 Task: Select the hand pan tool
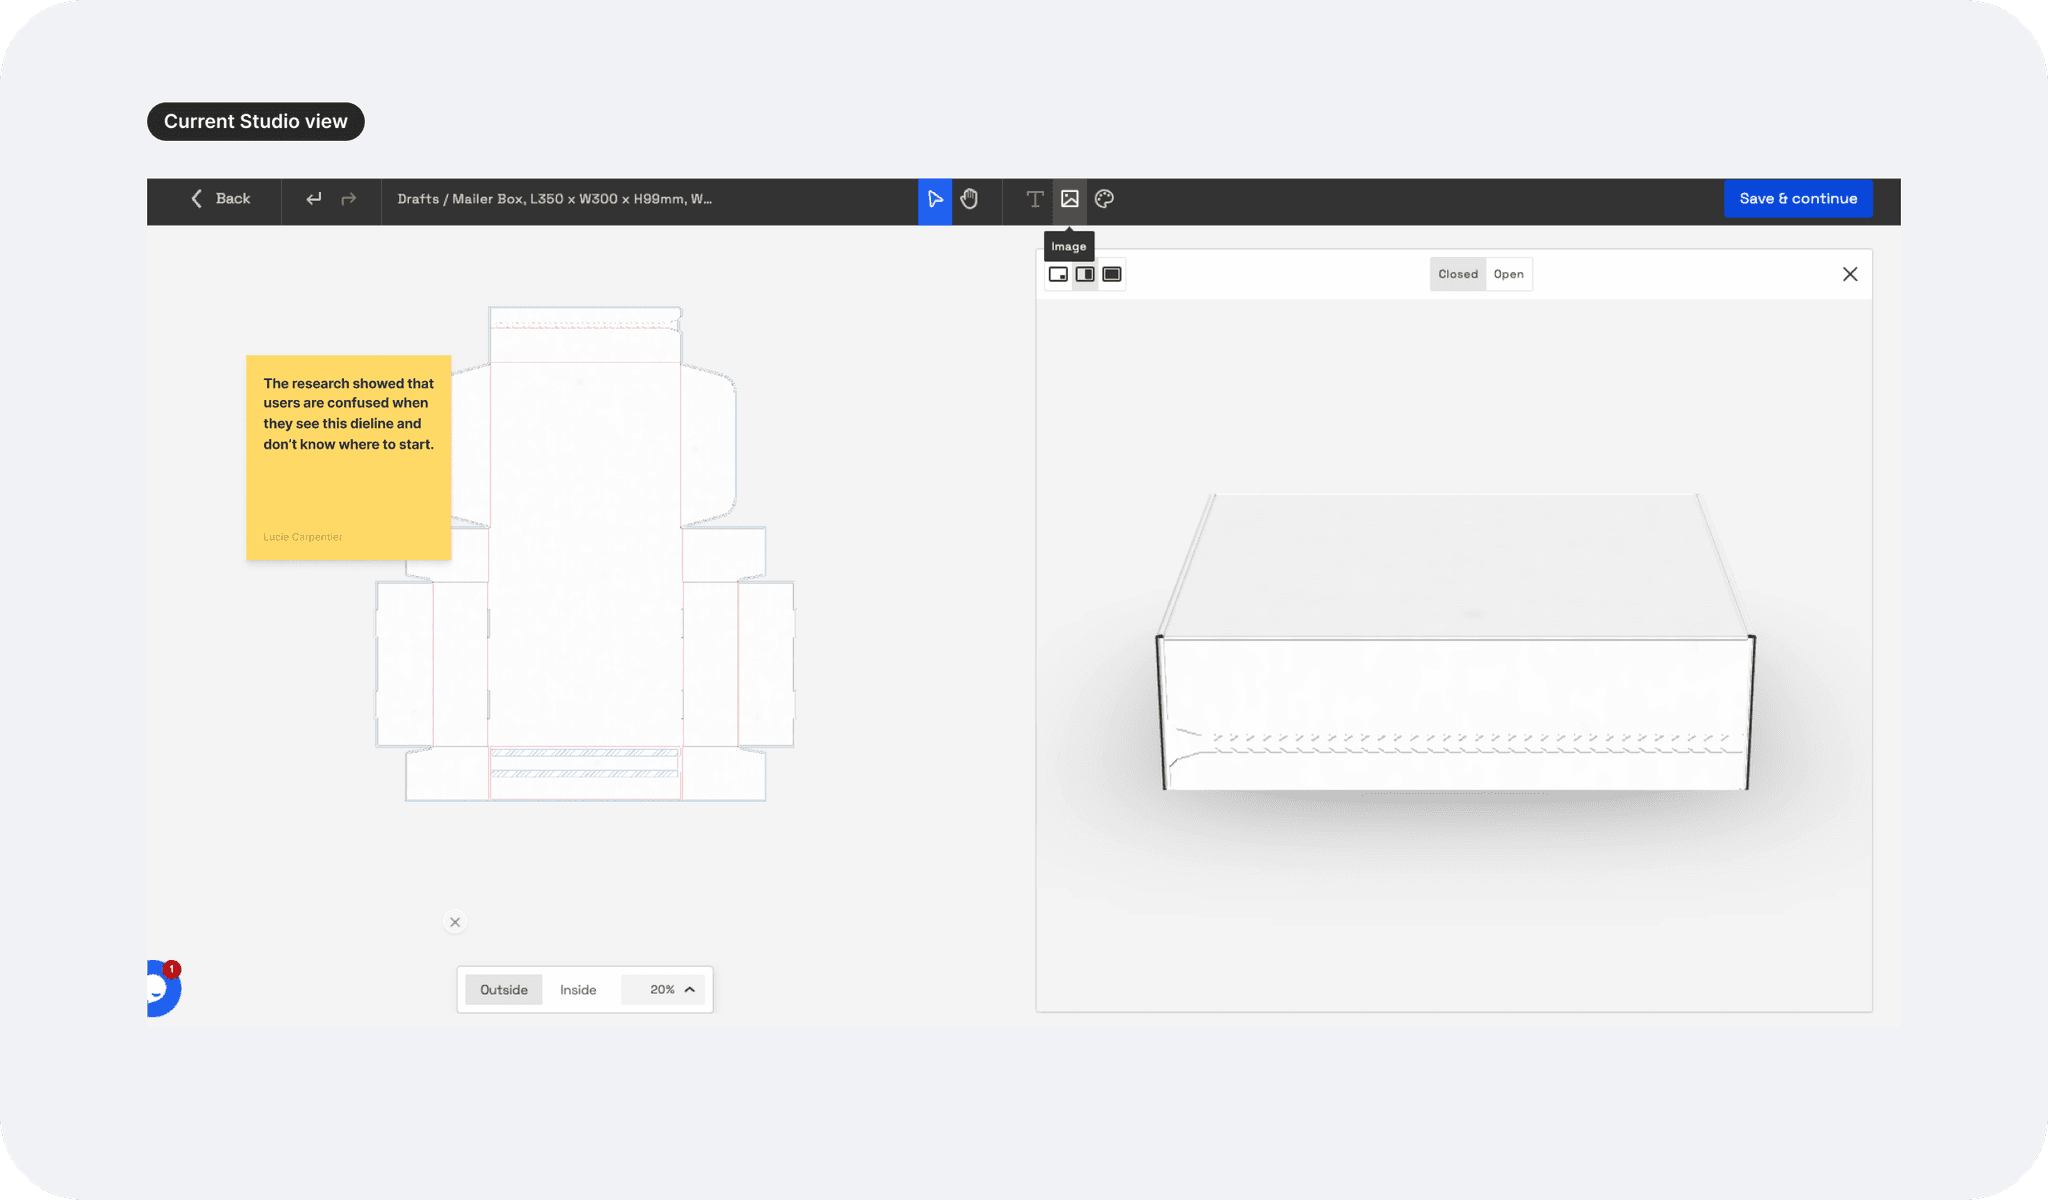pos(969,199)
